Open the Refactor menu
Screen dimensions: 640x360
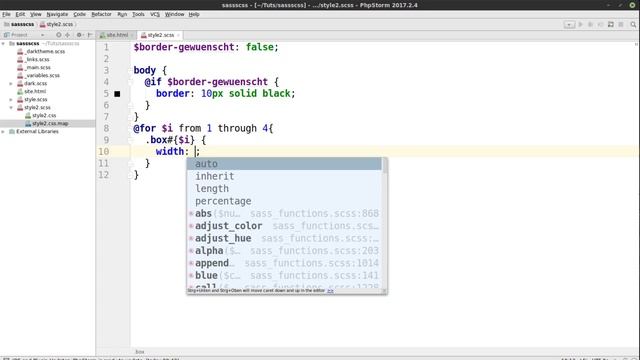[101, 14]
